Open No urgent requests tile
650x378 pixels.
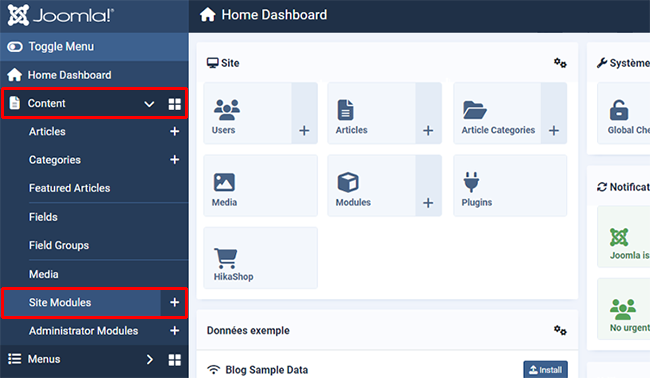(x=623, y=309)
